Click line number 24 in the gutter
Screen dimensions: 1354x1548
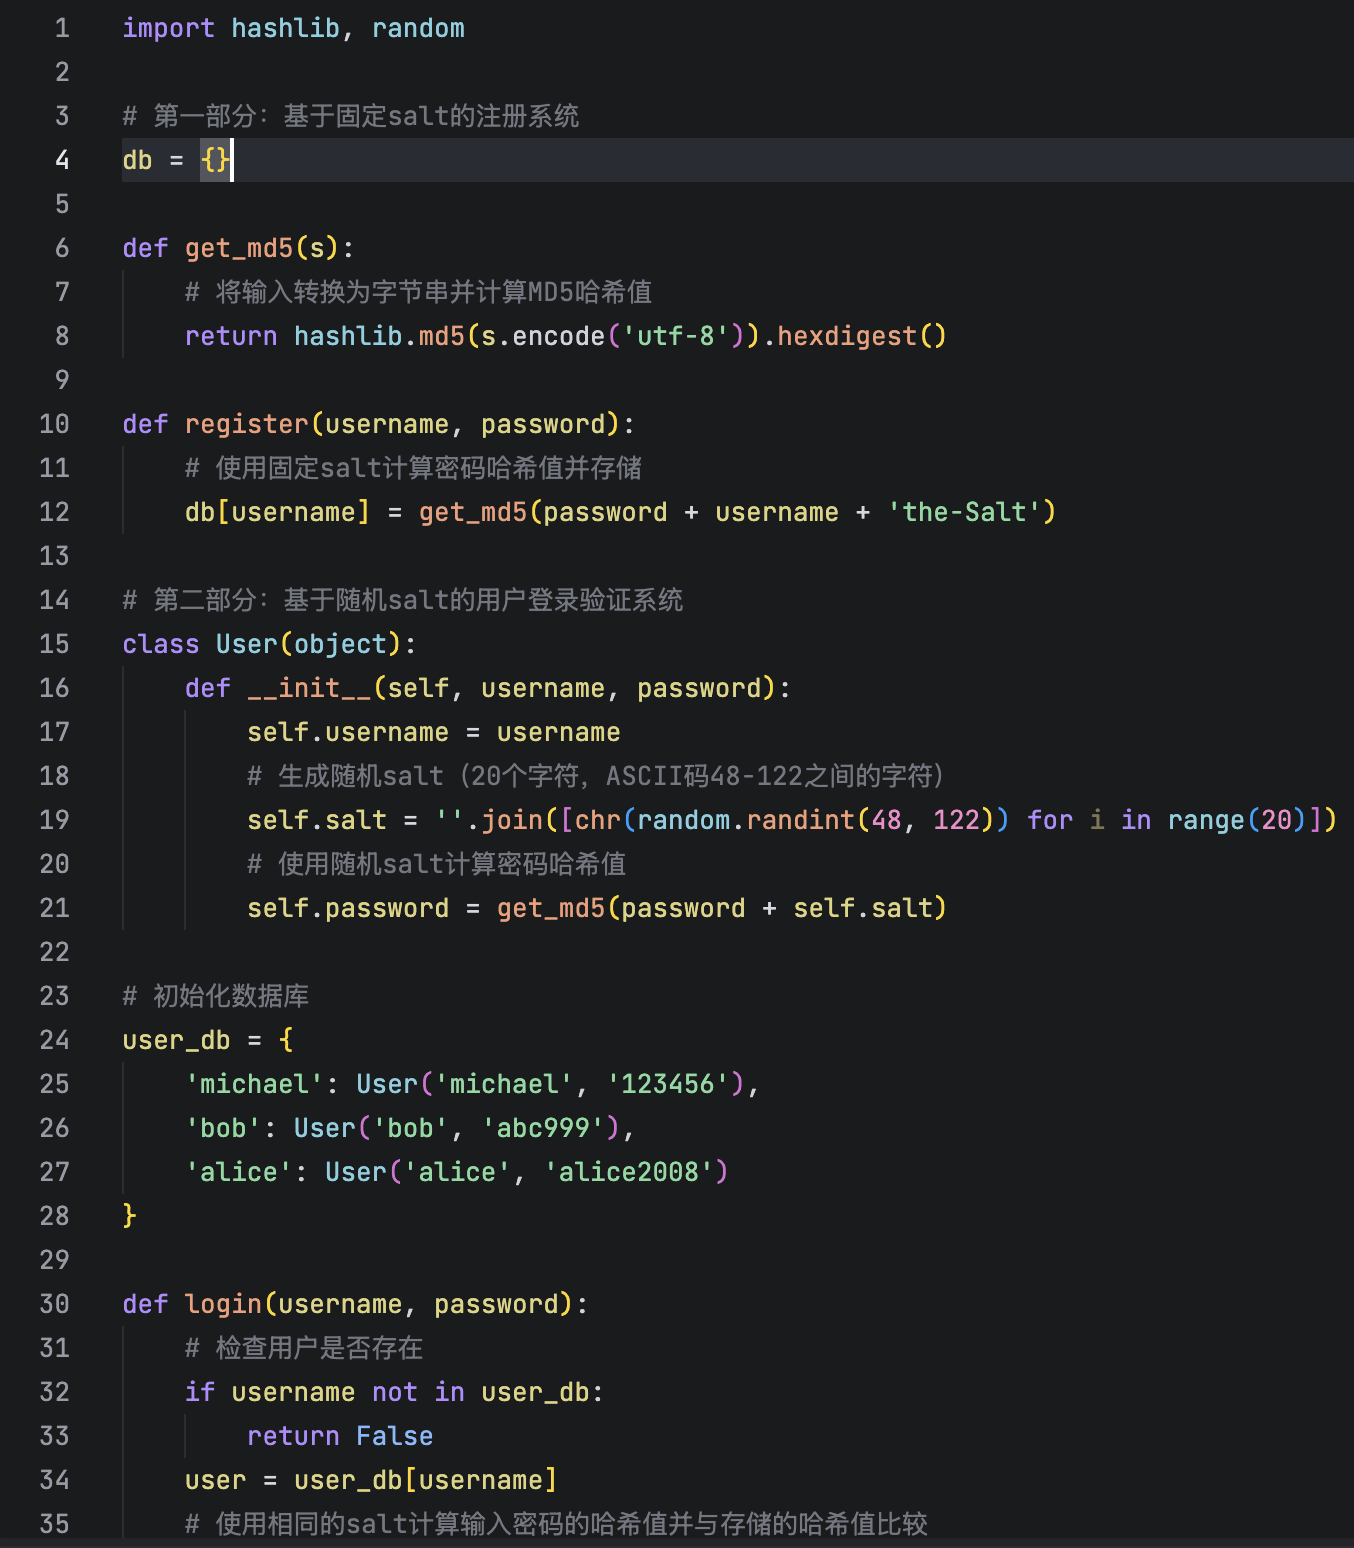[54, 1040]
